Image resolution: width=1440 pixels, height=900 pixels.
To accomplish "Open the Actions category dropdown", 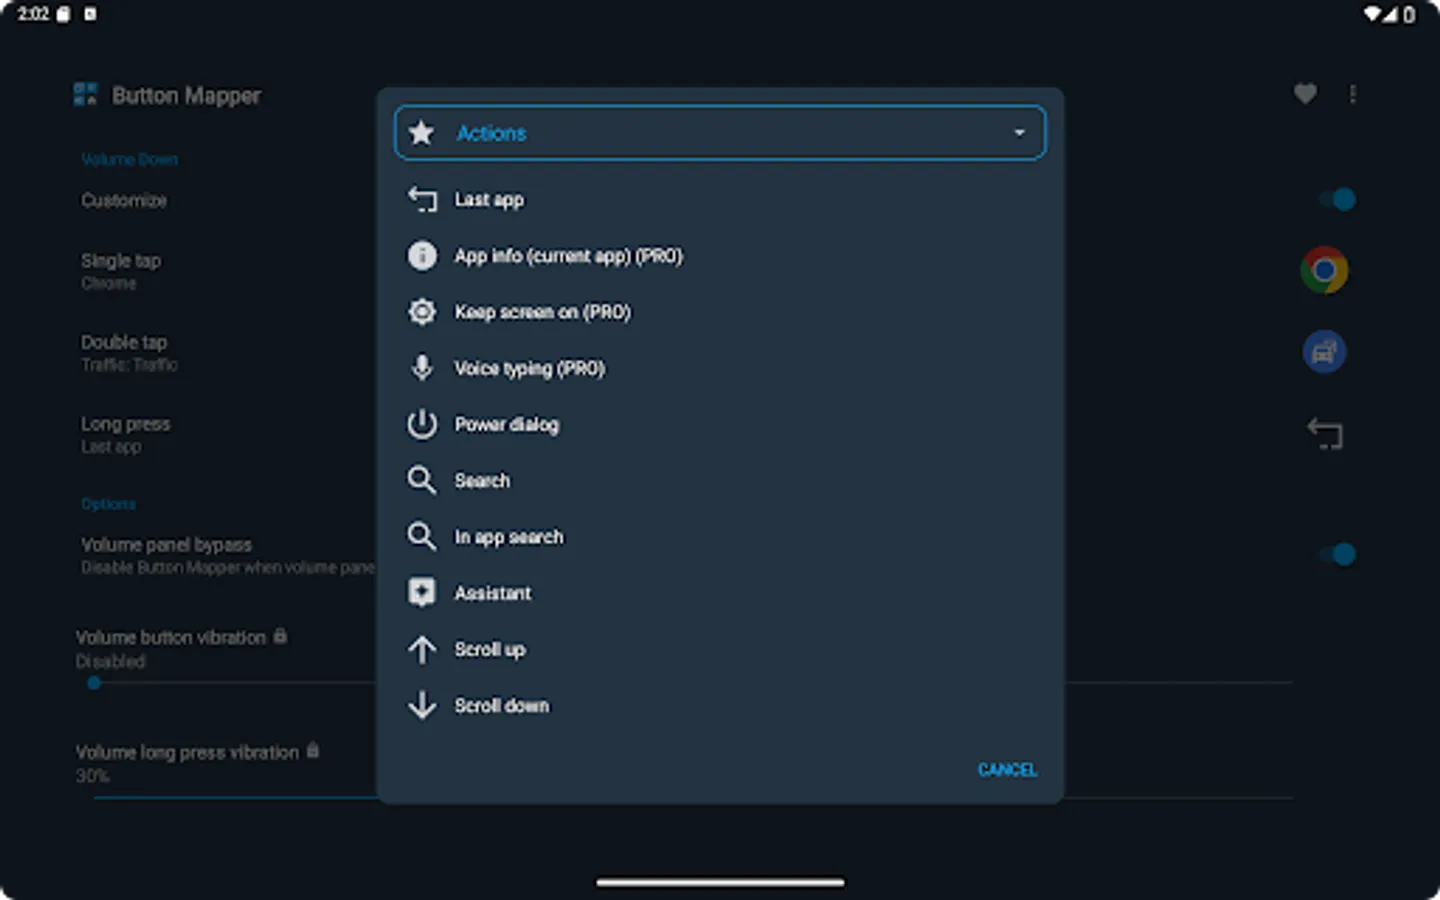I will coord(719,132).
